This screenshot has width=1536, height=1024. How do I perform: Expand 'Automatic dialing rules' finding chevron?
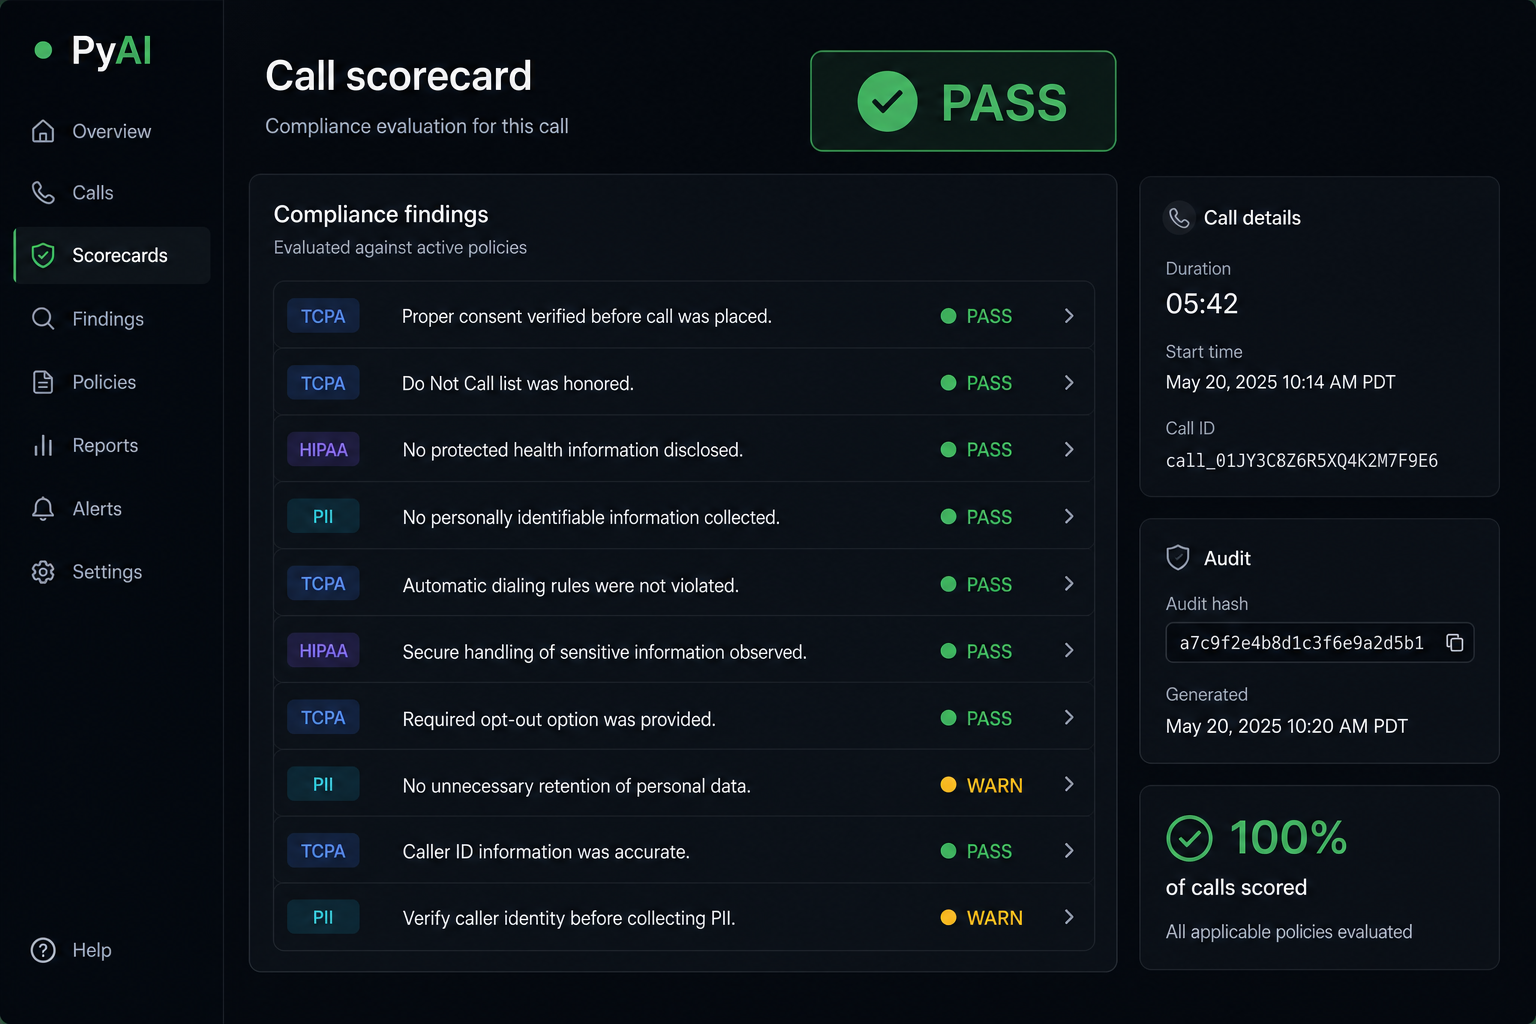click(1069, 583)
